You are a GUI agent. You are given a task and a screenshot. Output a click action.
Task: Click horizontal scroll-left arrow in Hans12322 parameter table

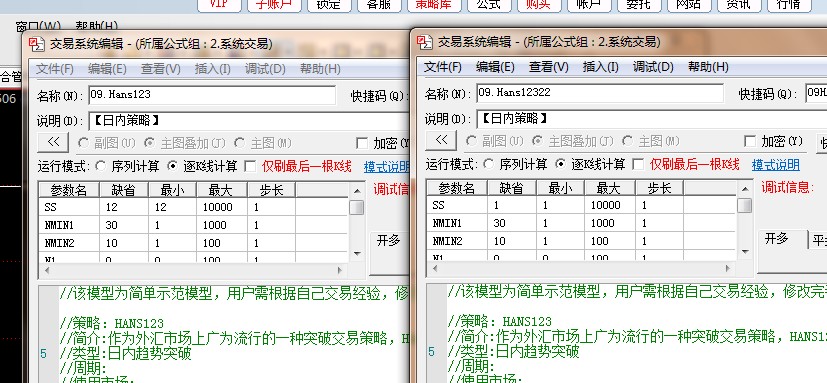tap(434, 269)
